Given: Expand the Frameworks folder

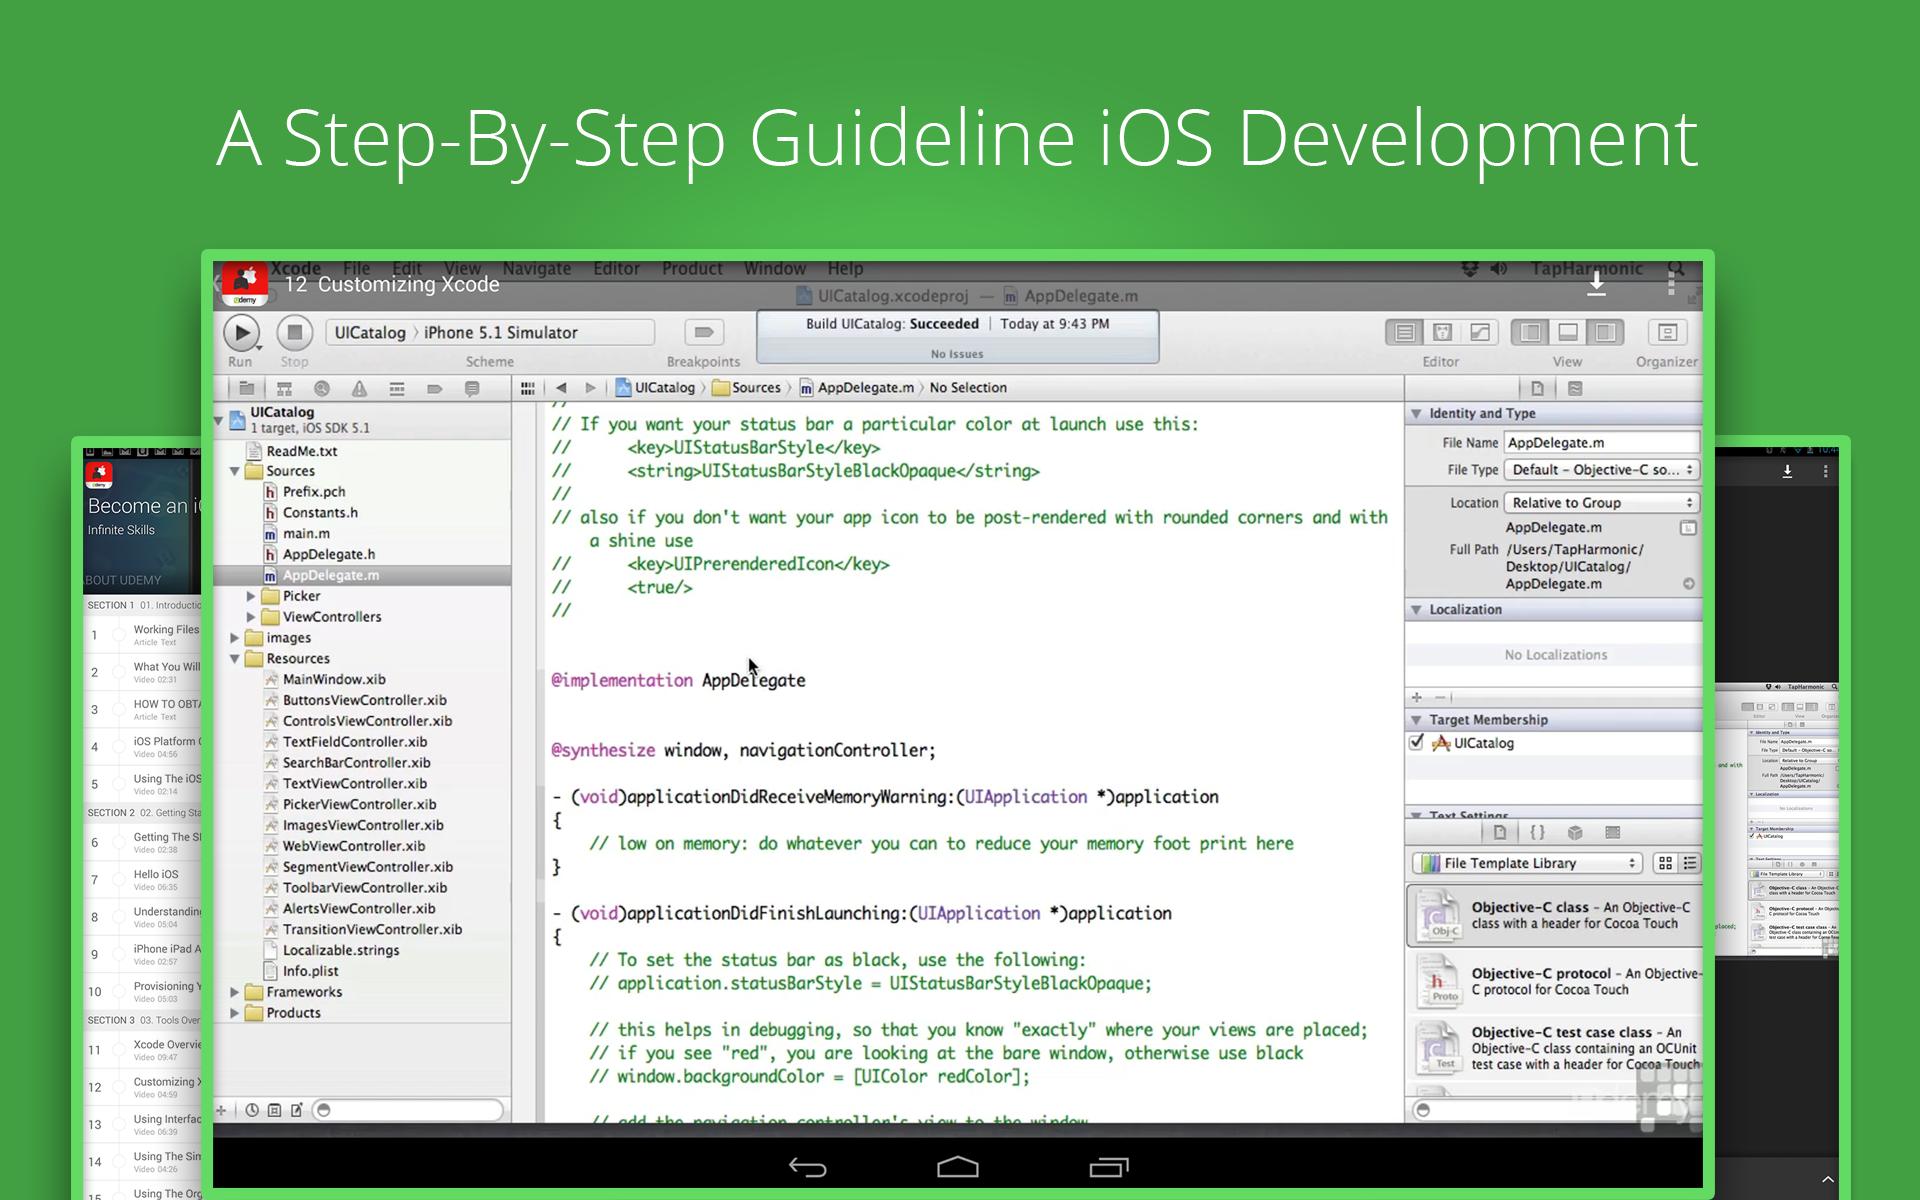Looking at the screenshot, I should pyautogui.click(x=235, y=992).
